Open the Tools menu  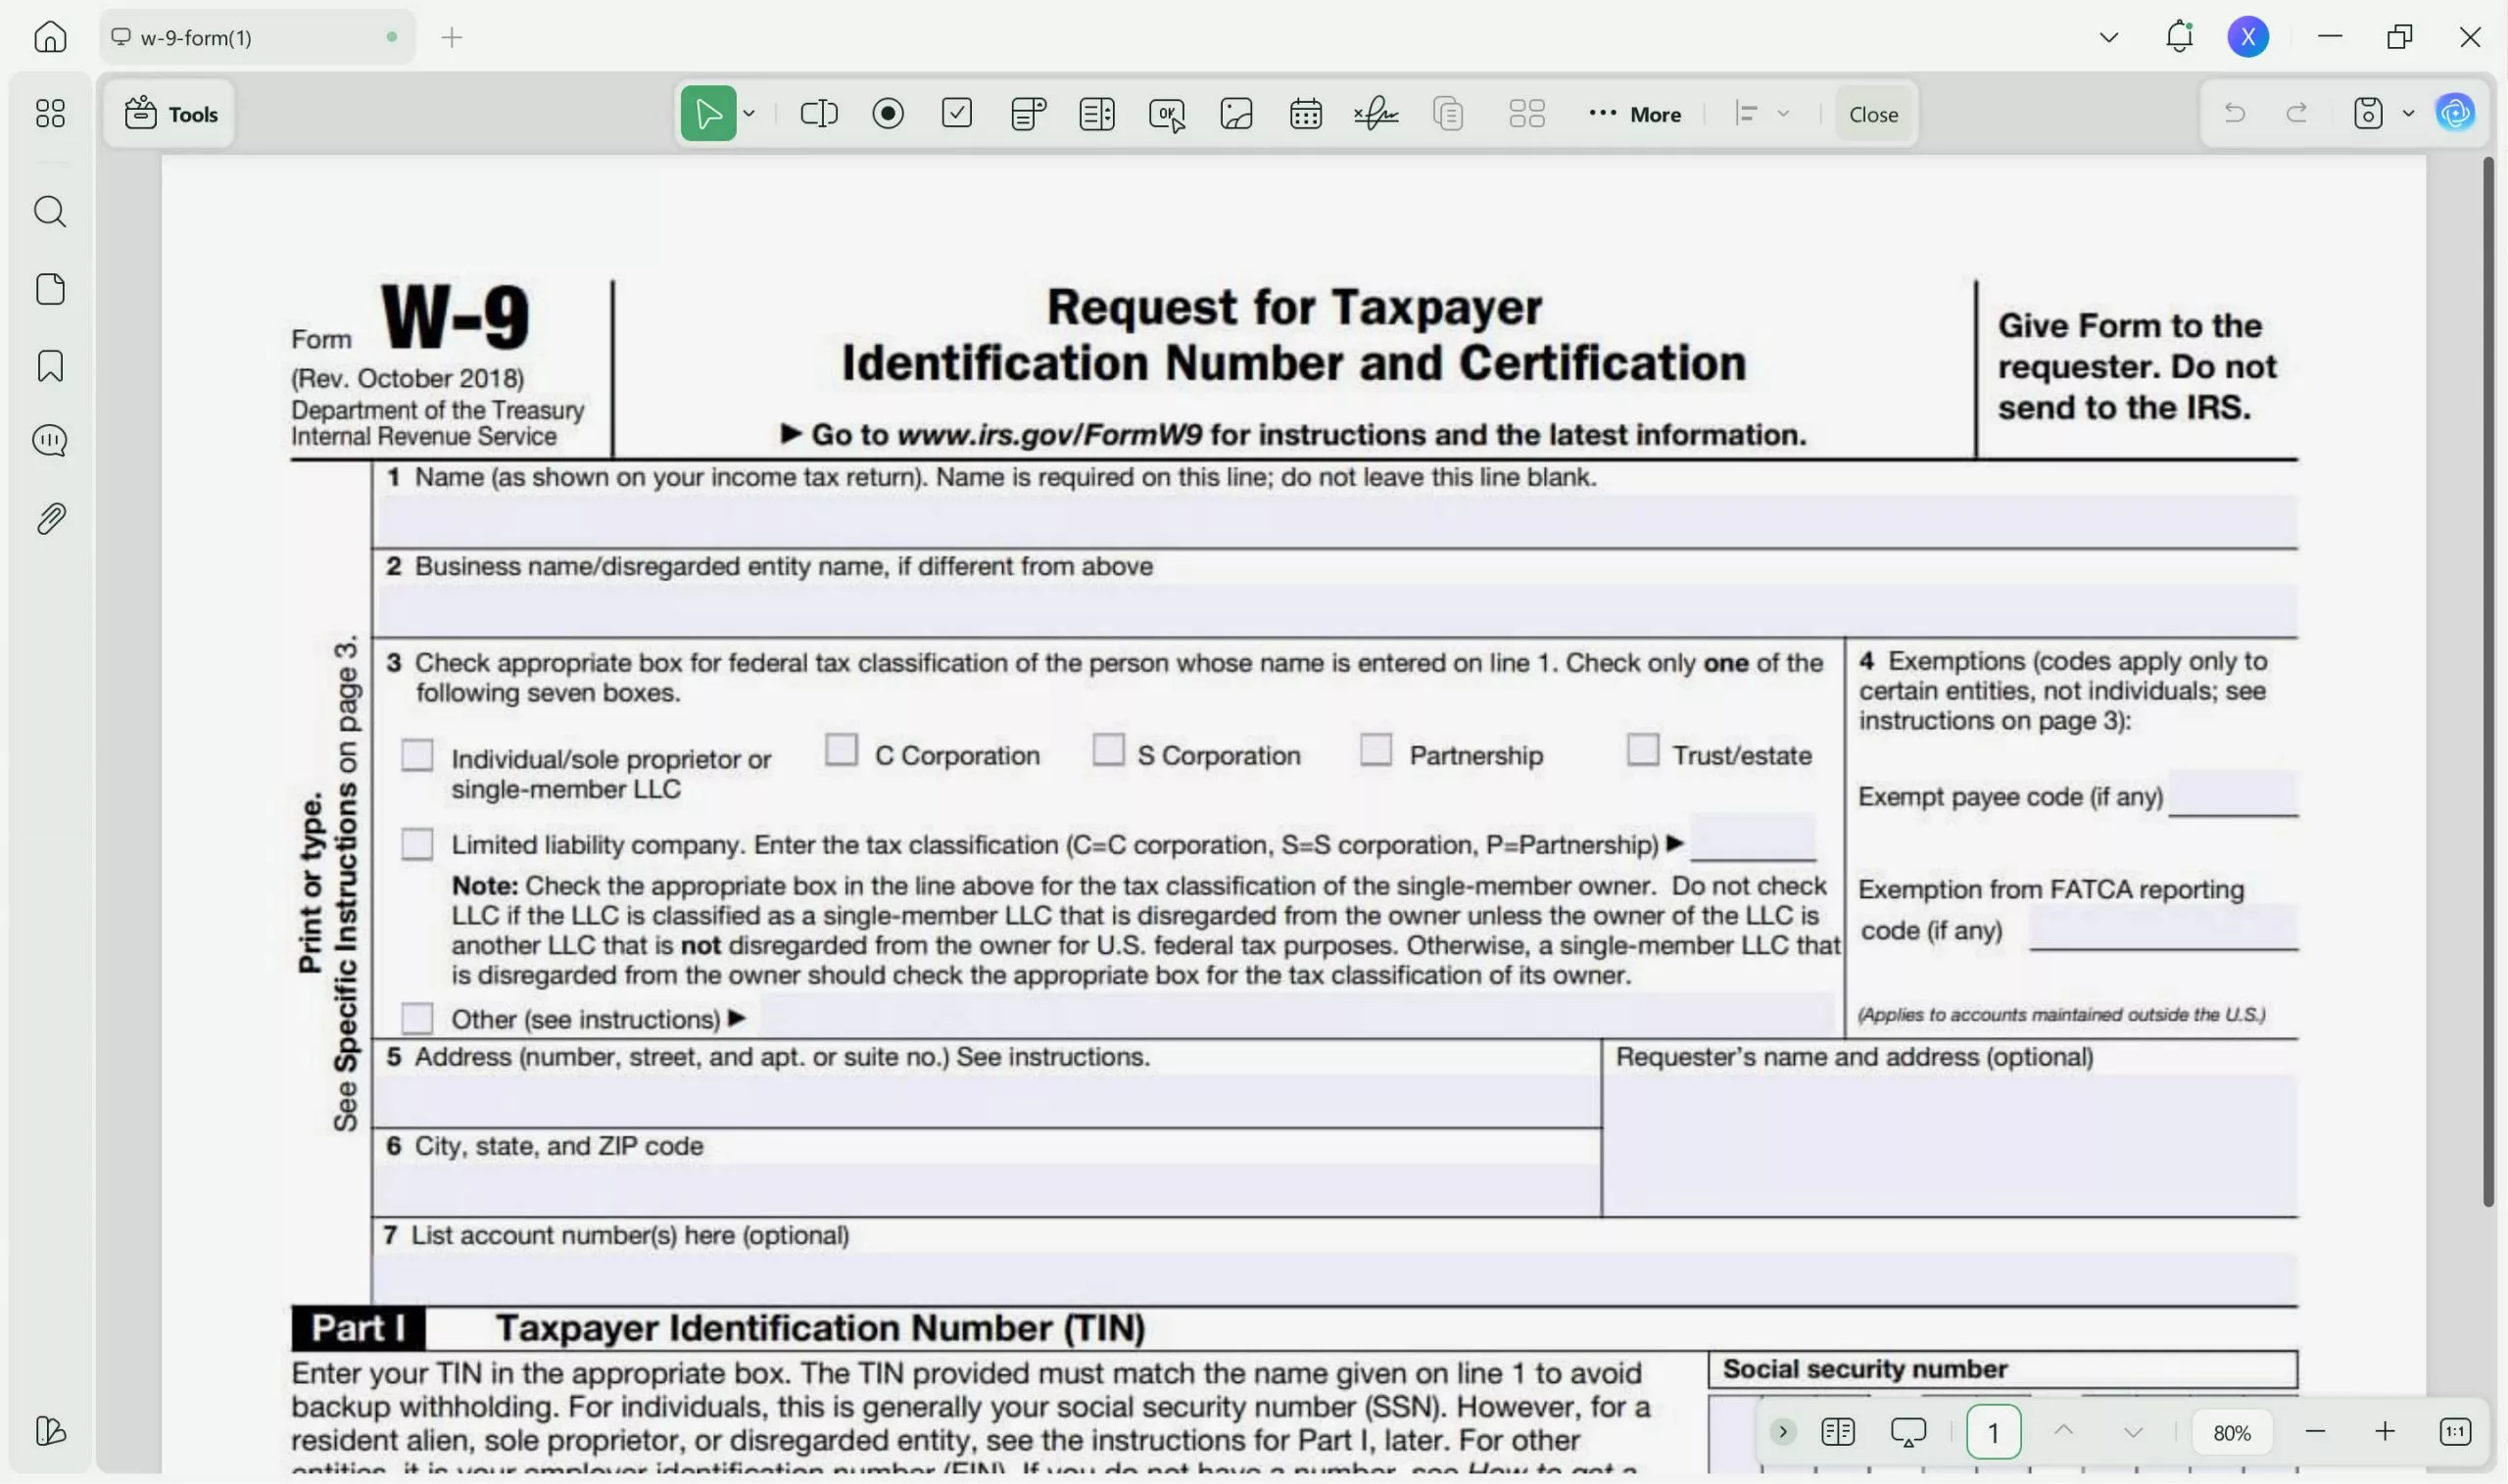[x=170, y=113]
